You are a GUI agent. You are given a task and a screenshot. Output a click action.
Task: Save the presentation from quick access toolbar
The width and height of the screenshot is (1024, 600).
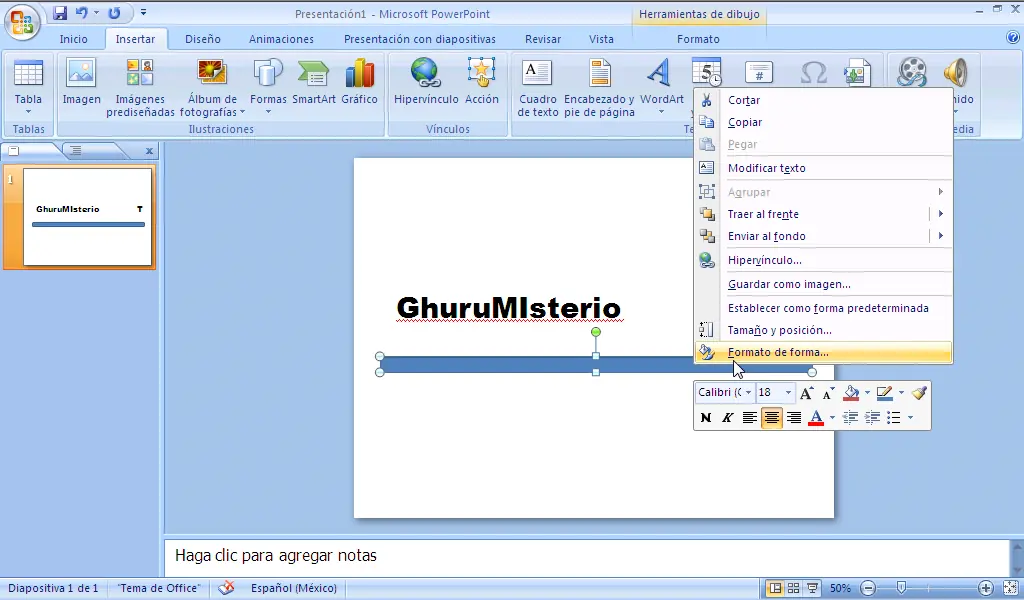(x=60, y=12)
